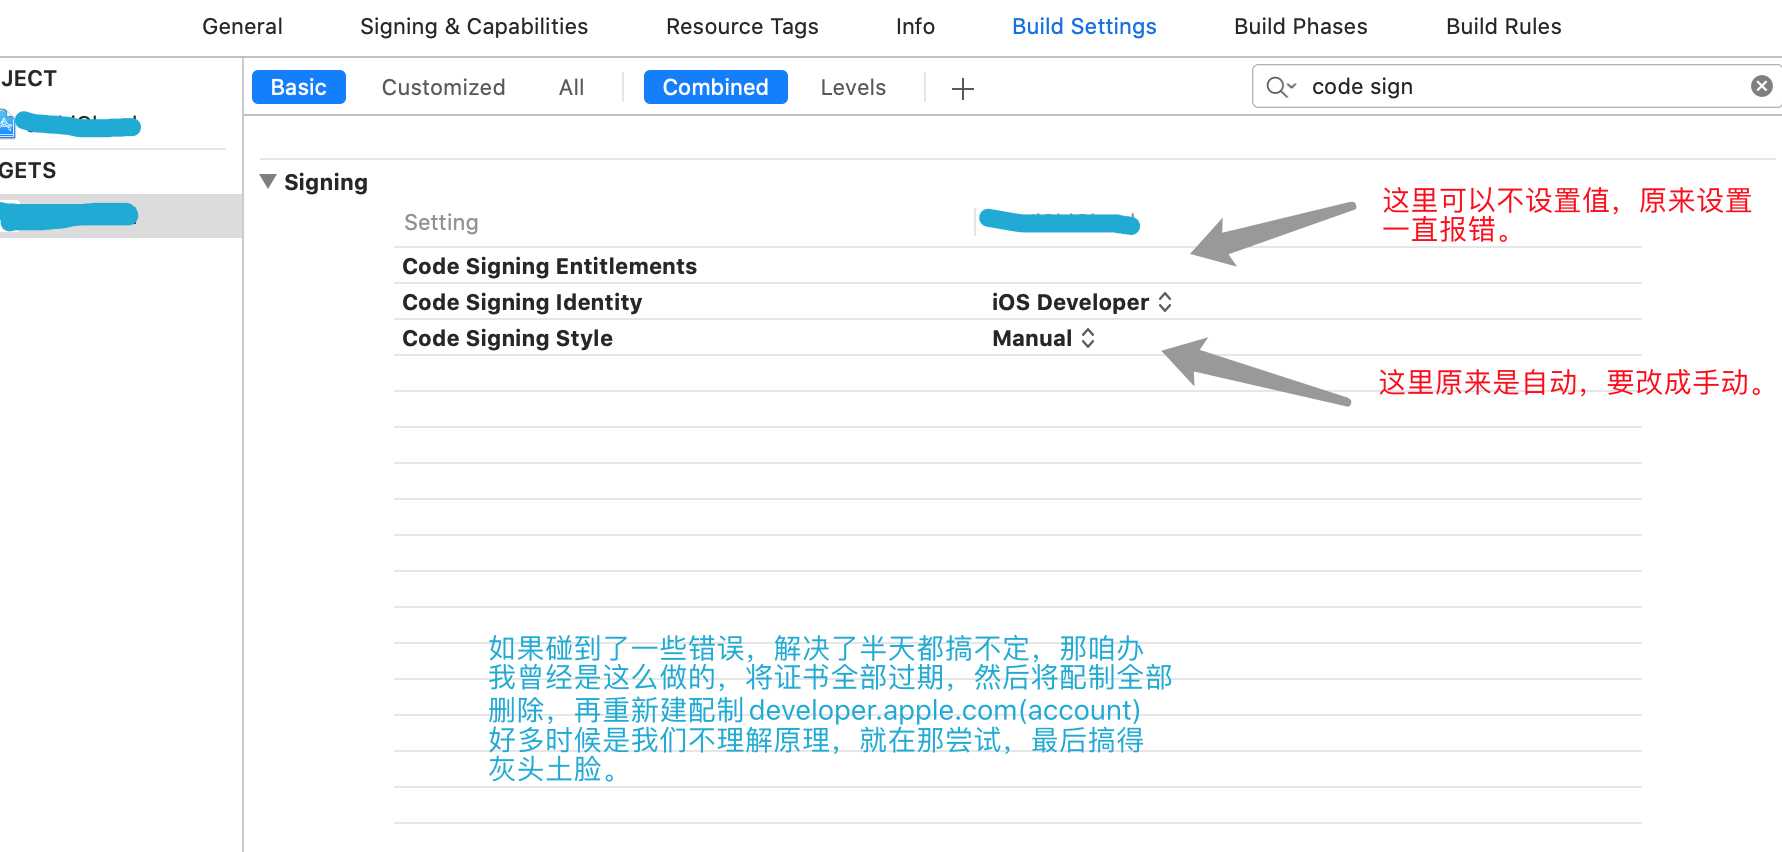Click the plus add setting icon

[x=962, y=89]
